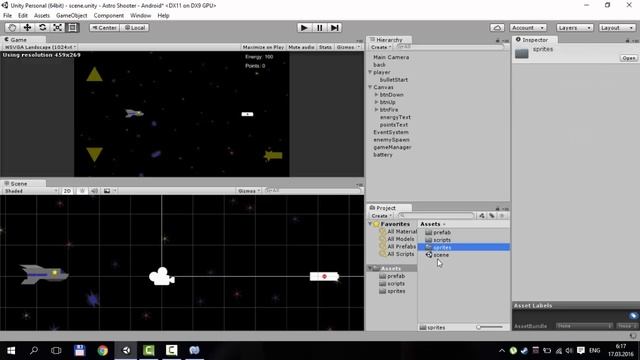
Task: Toggle scene lighting sun icon
Action: click(82, 191)
